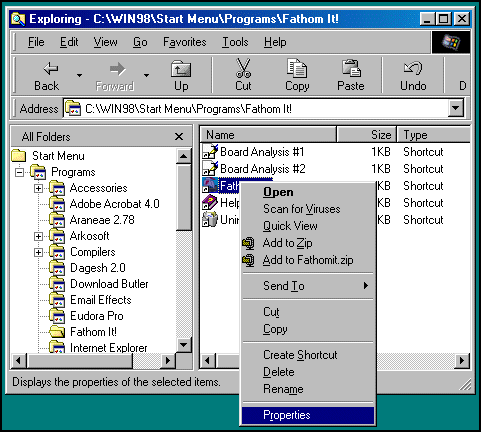This screenshot has width=481, height=432.
Task: Open the Back history dropdown arrow
Action: (79, 75)
